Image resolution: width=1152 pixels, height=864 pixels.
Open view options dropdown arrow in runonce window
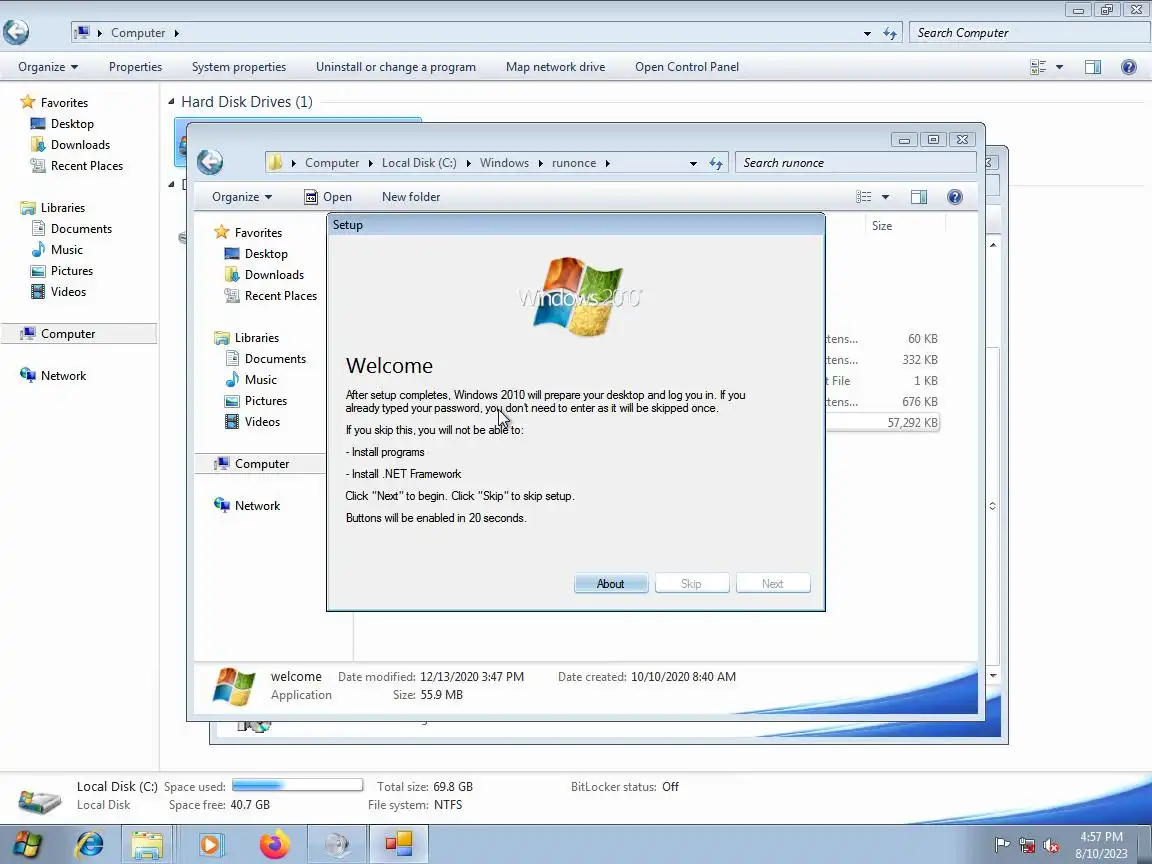885,197
